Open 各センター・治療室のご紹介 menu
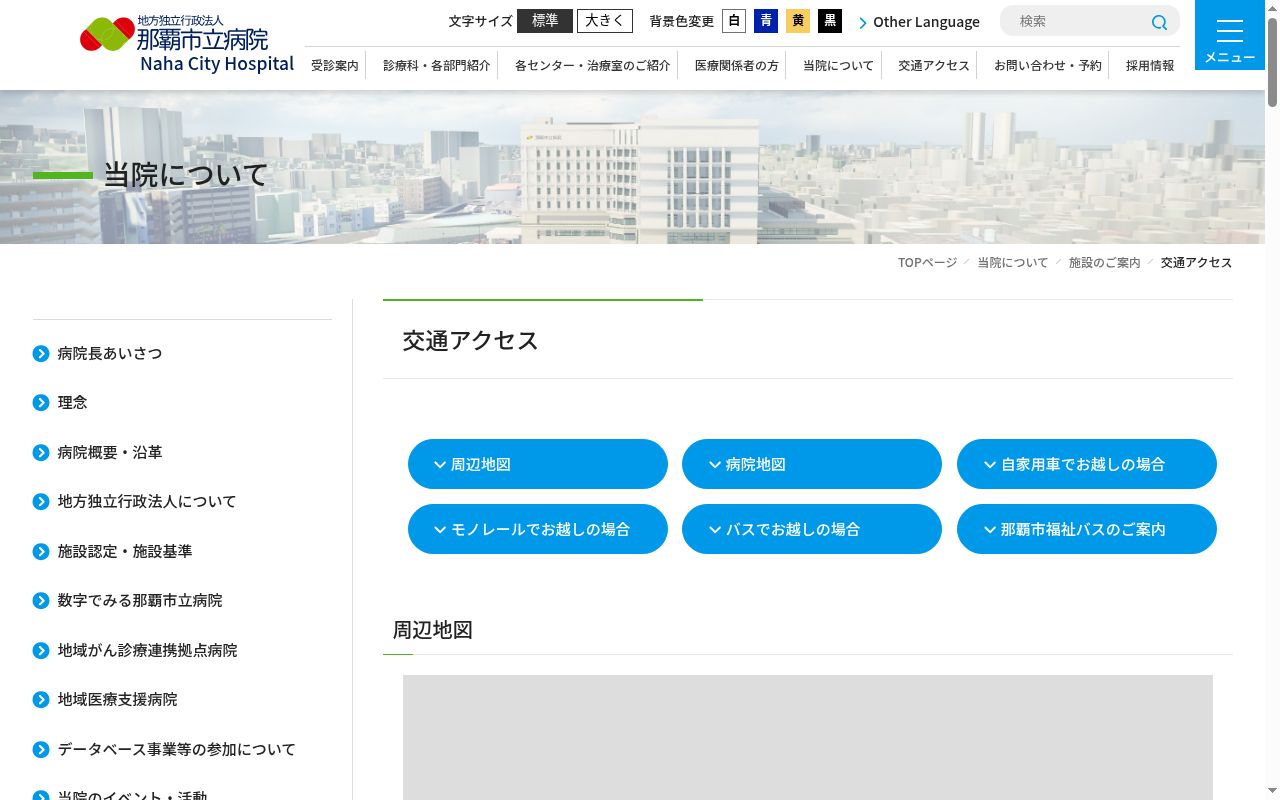 click(x=593, y=65)
